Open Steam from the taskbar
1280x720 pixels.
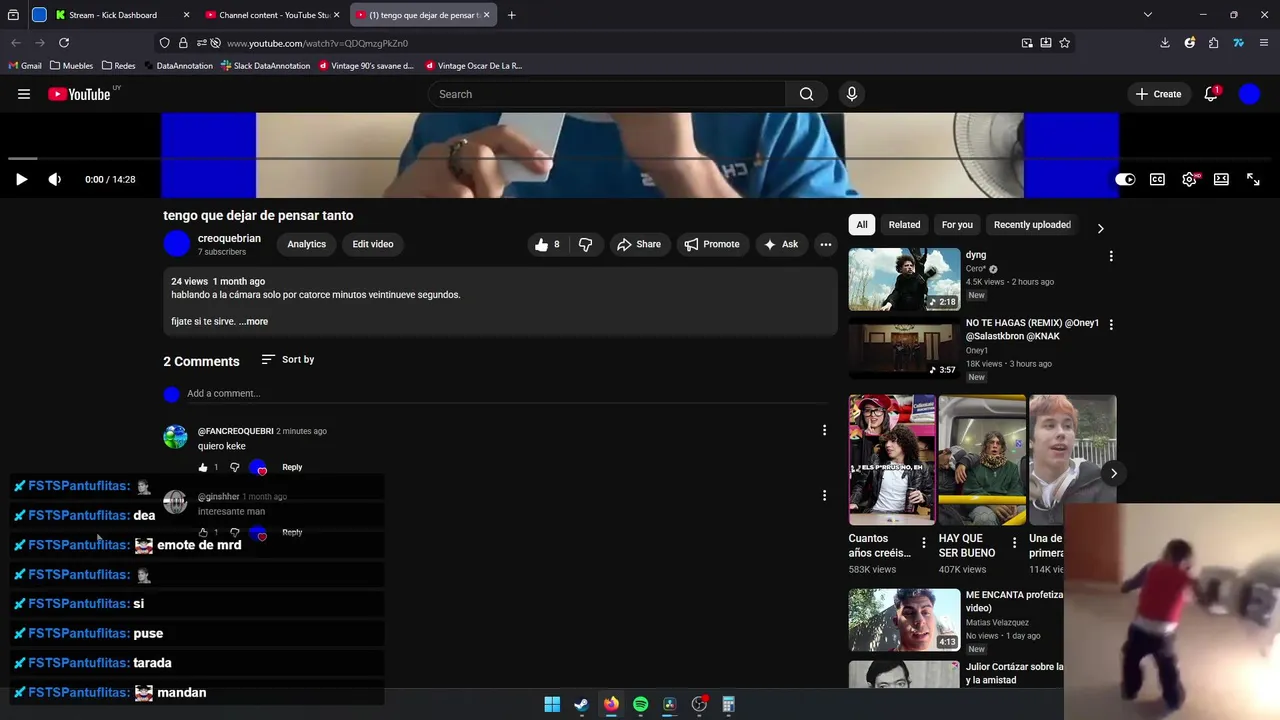581,704
